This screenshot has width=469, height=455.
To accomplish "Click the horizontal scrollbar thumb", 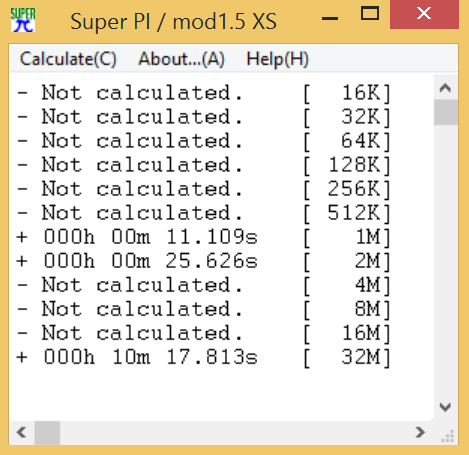I will click(47, 432).
